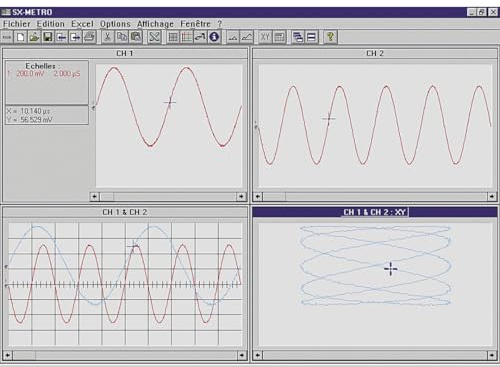
Task: Click right scroll arrow in CH 2 window
Action: [492, 197]
